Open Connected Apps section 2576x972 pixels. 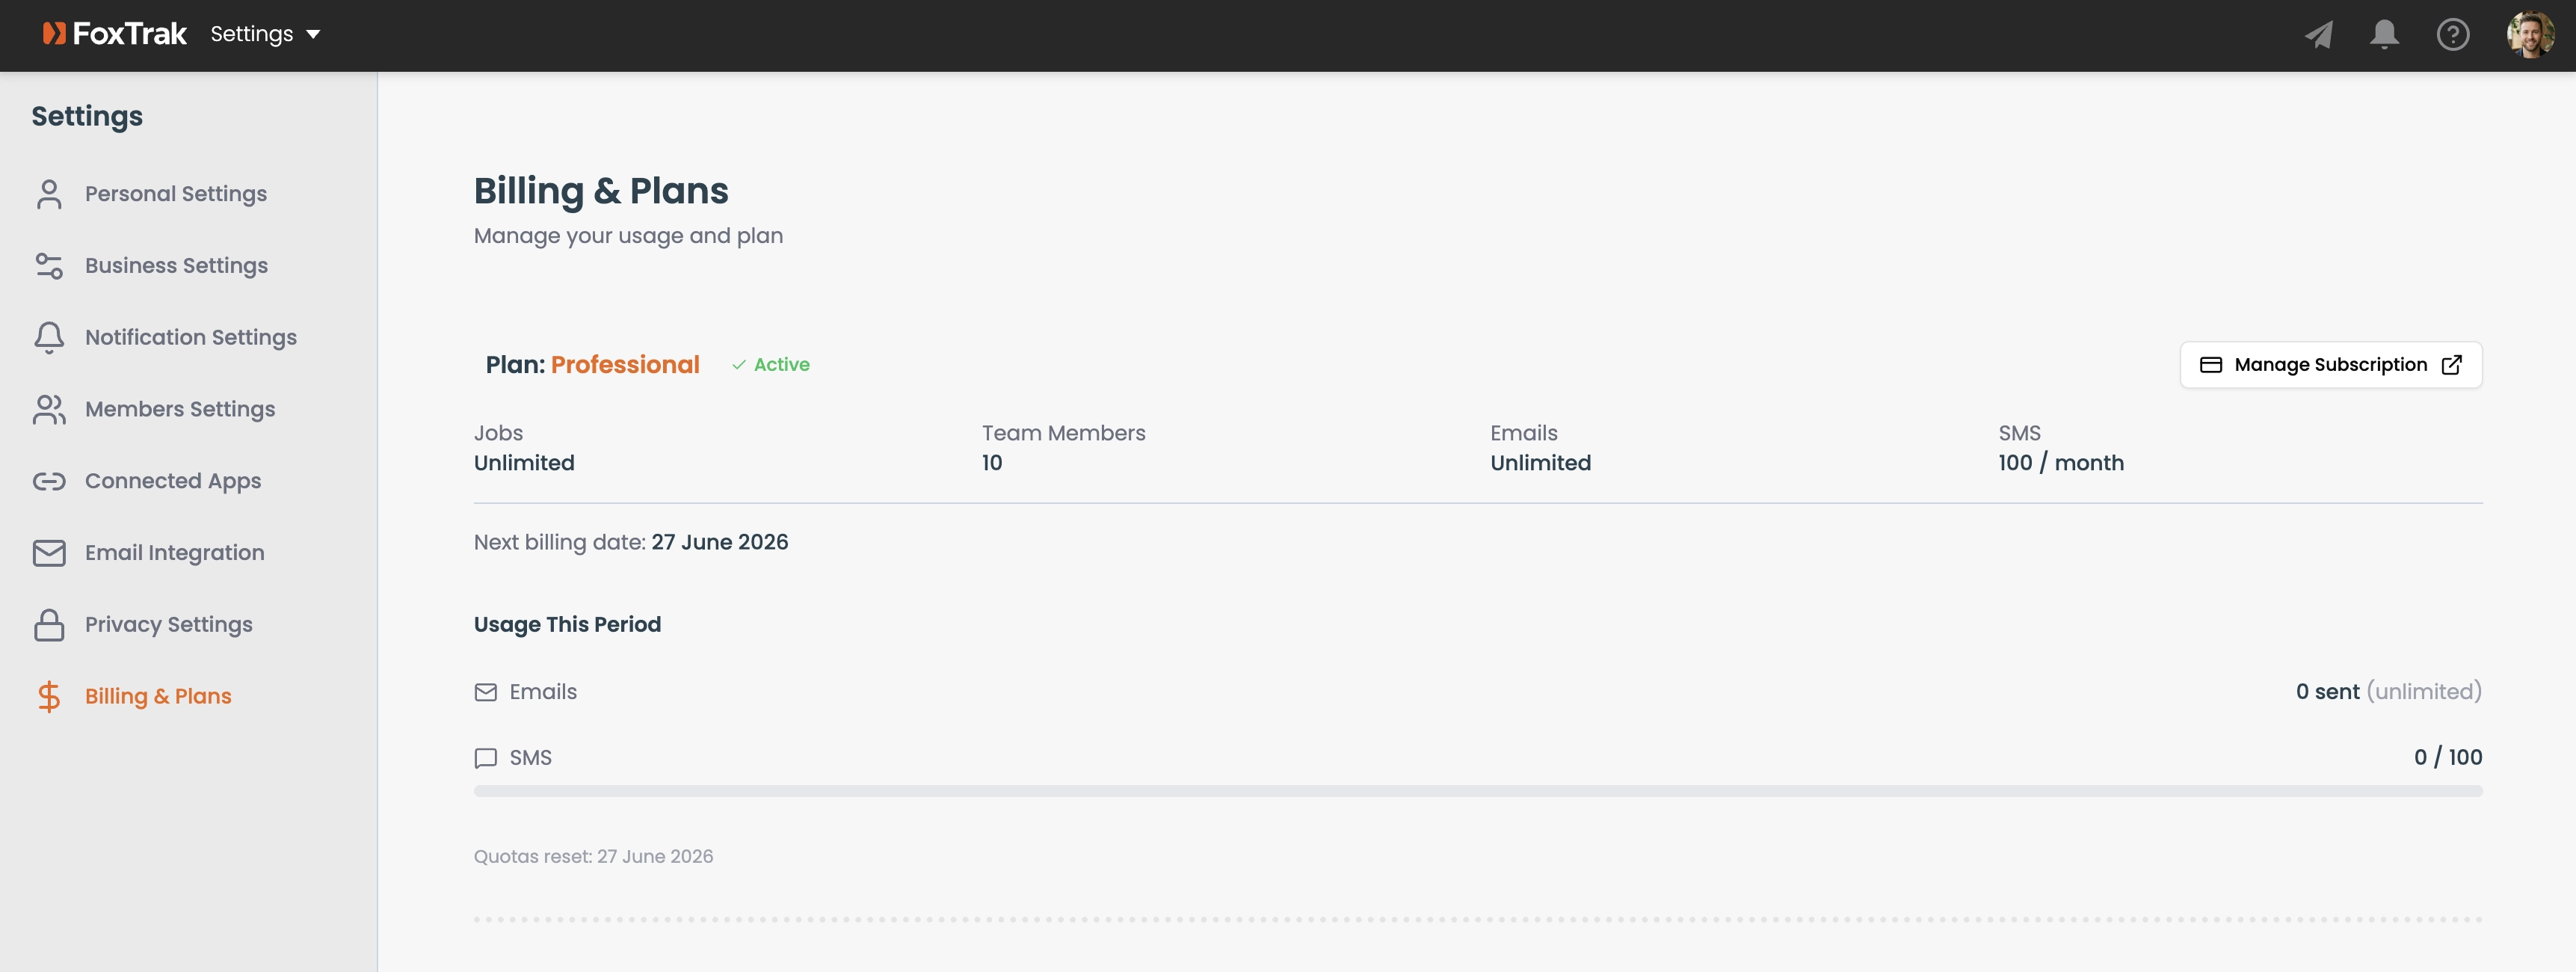pos(173,482)
